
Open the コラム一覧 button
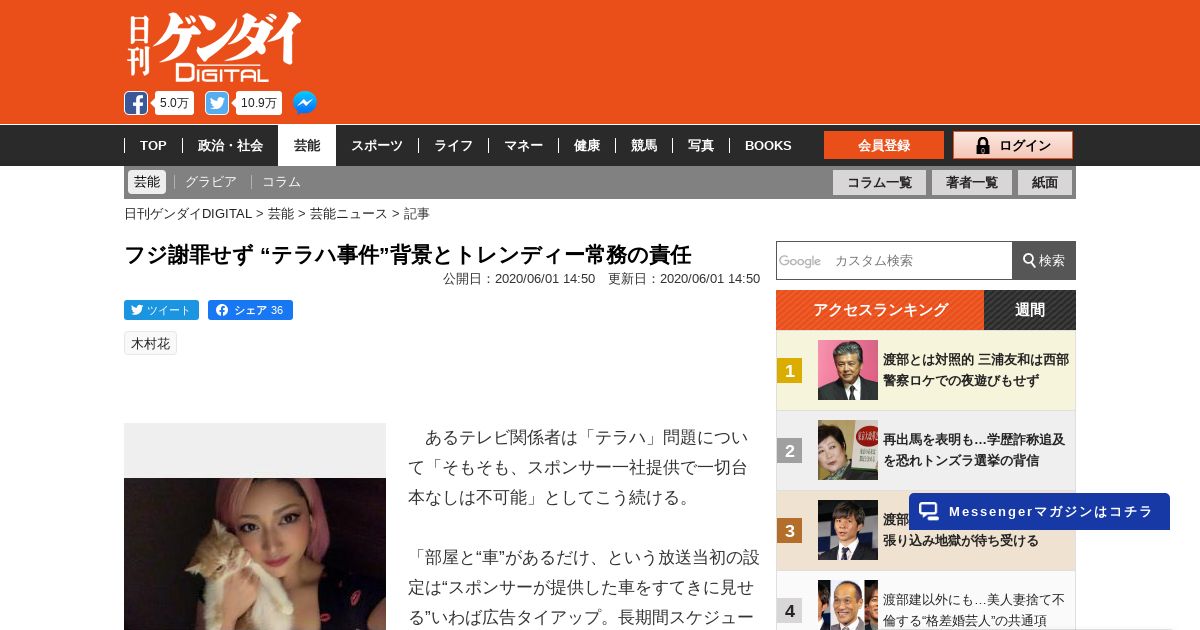[x=879, y=182]
